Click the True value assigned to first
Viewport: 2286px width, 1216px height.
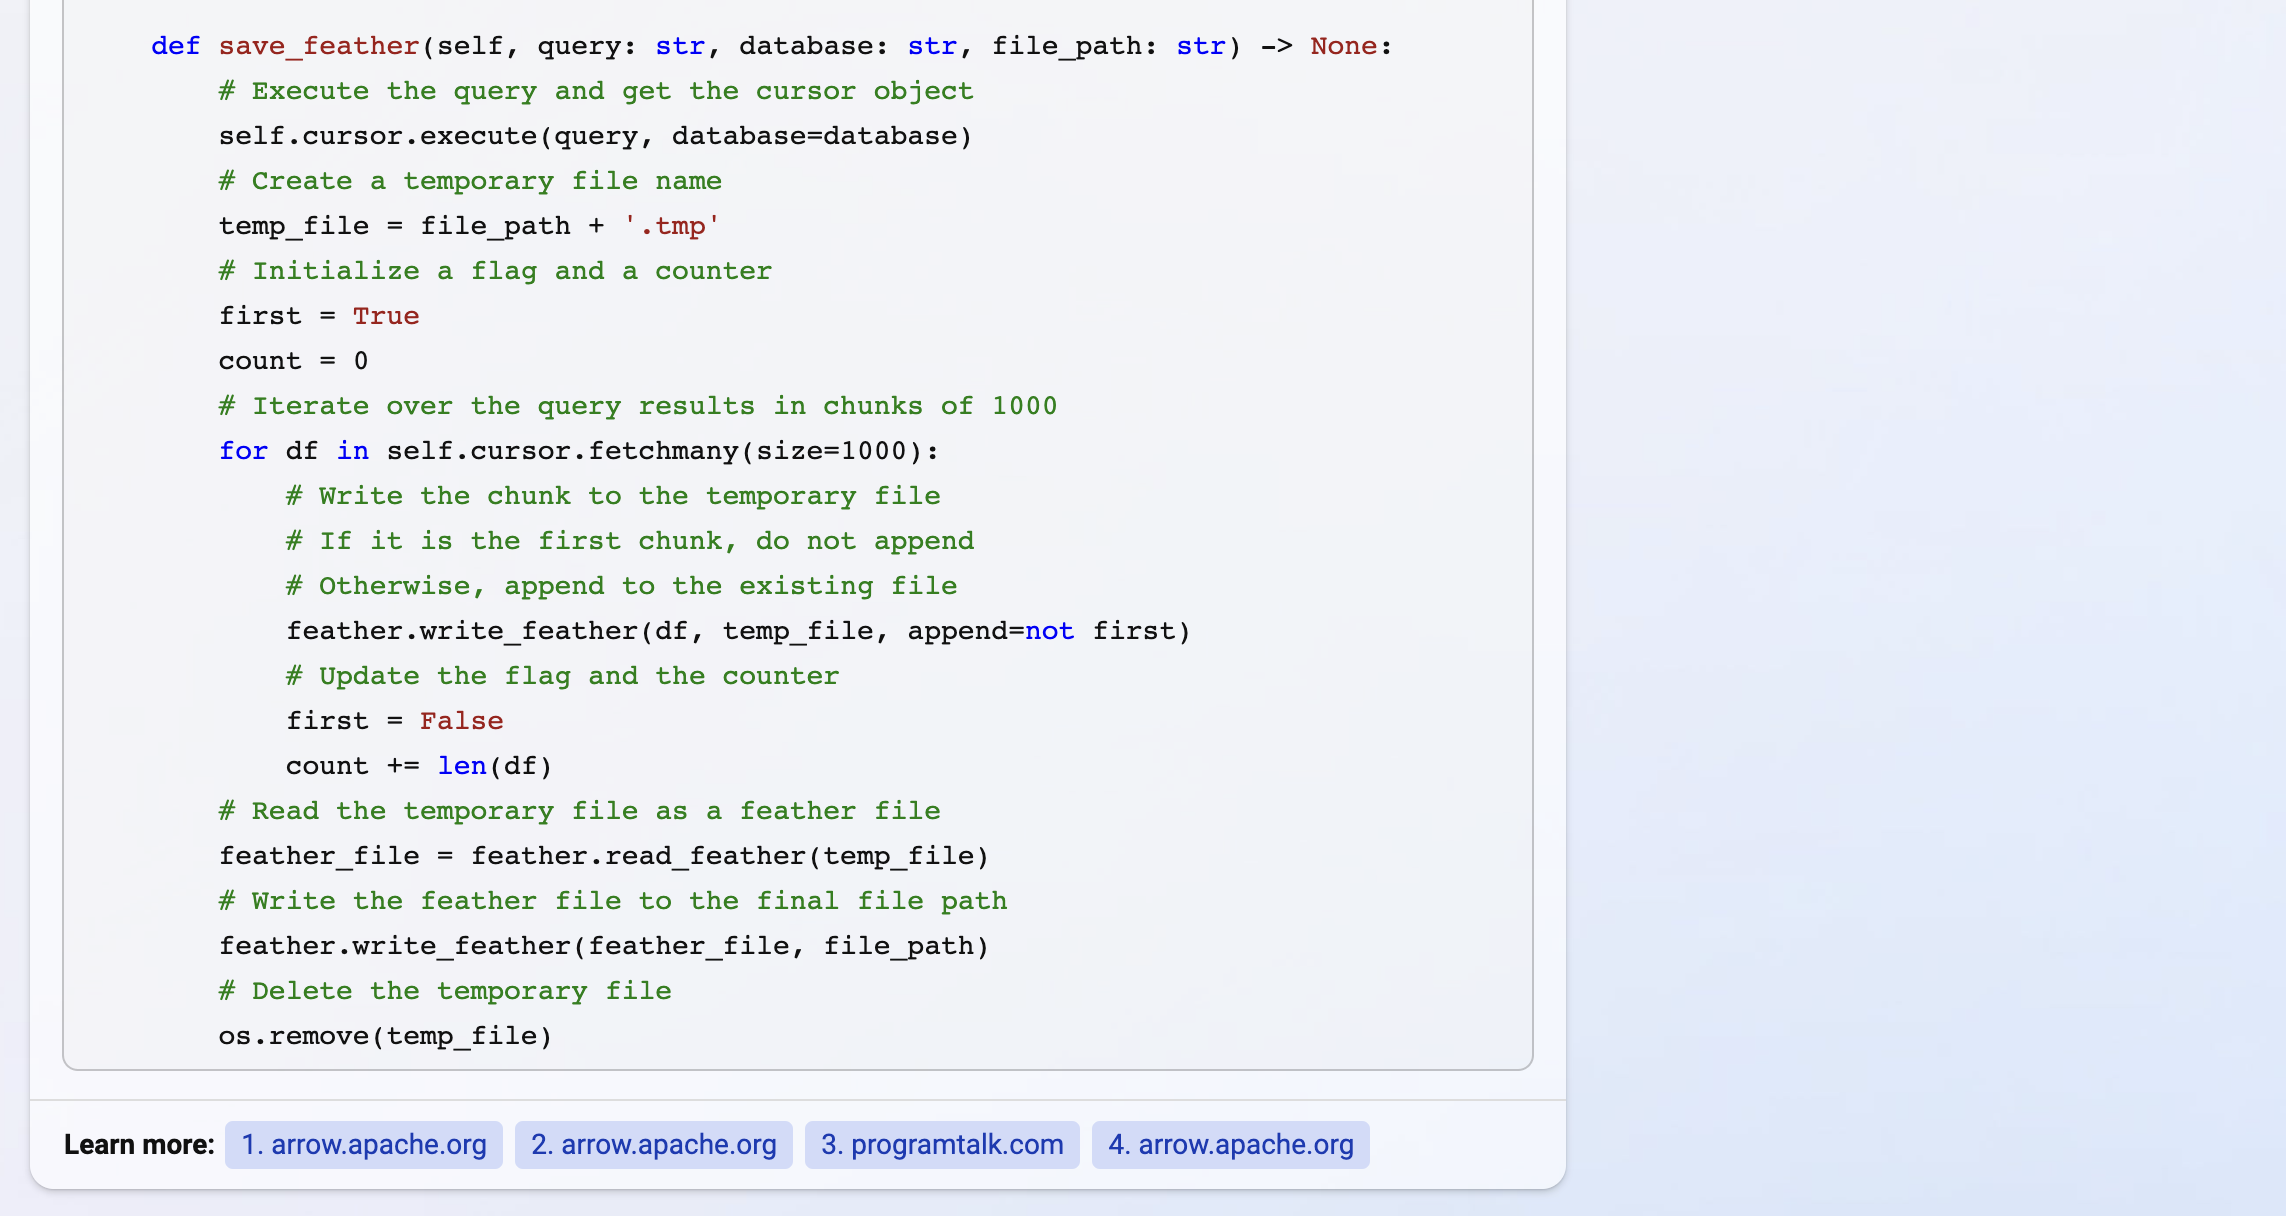pyautogui.click(x=386, y=315)
